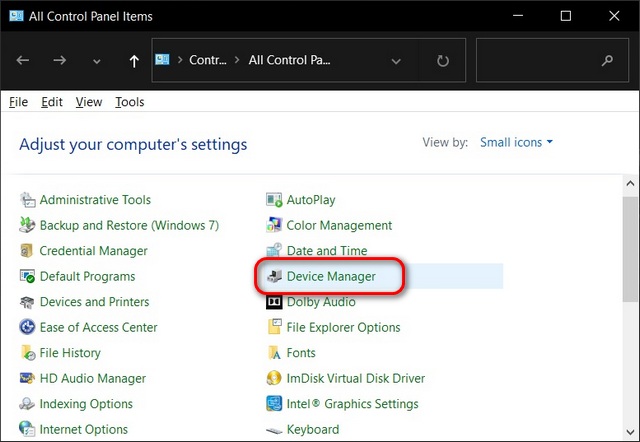The image size is (640, 442).
Task: Click the ImDisk Virtual Disk Driver icon
Action: [x=274, y=378]
